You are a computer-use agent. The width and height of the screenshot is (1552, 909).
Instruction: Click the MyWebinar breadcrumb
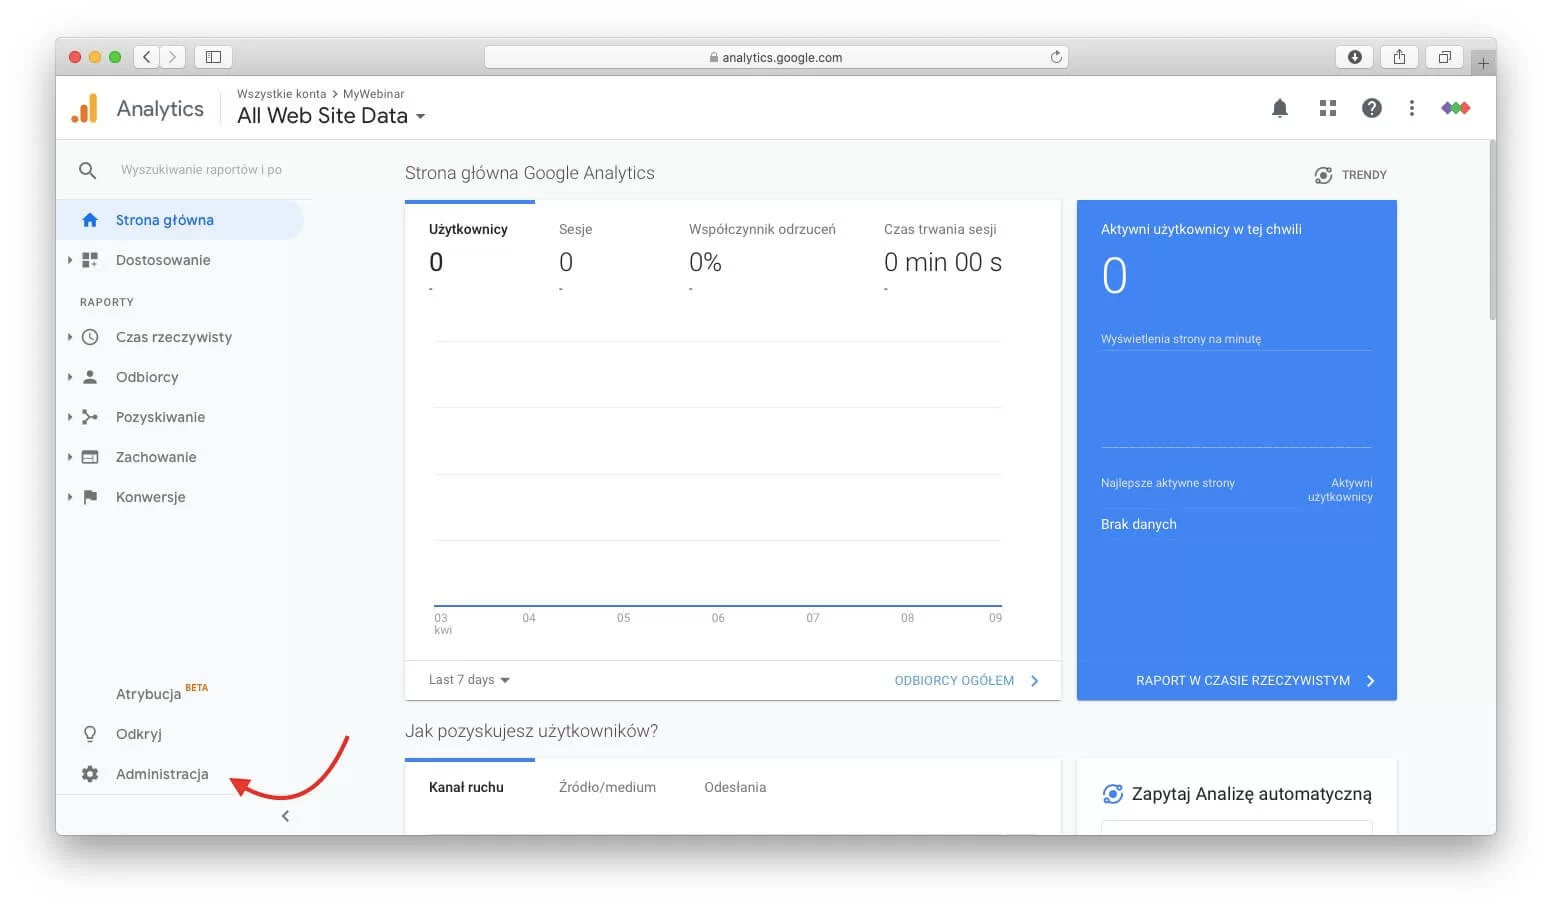374,94
